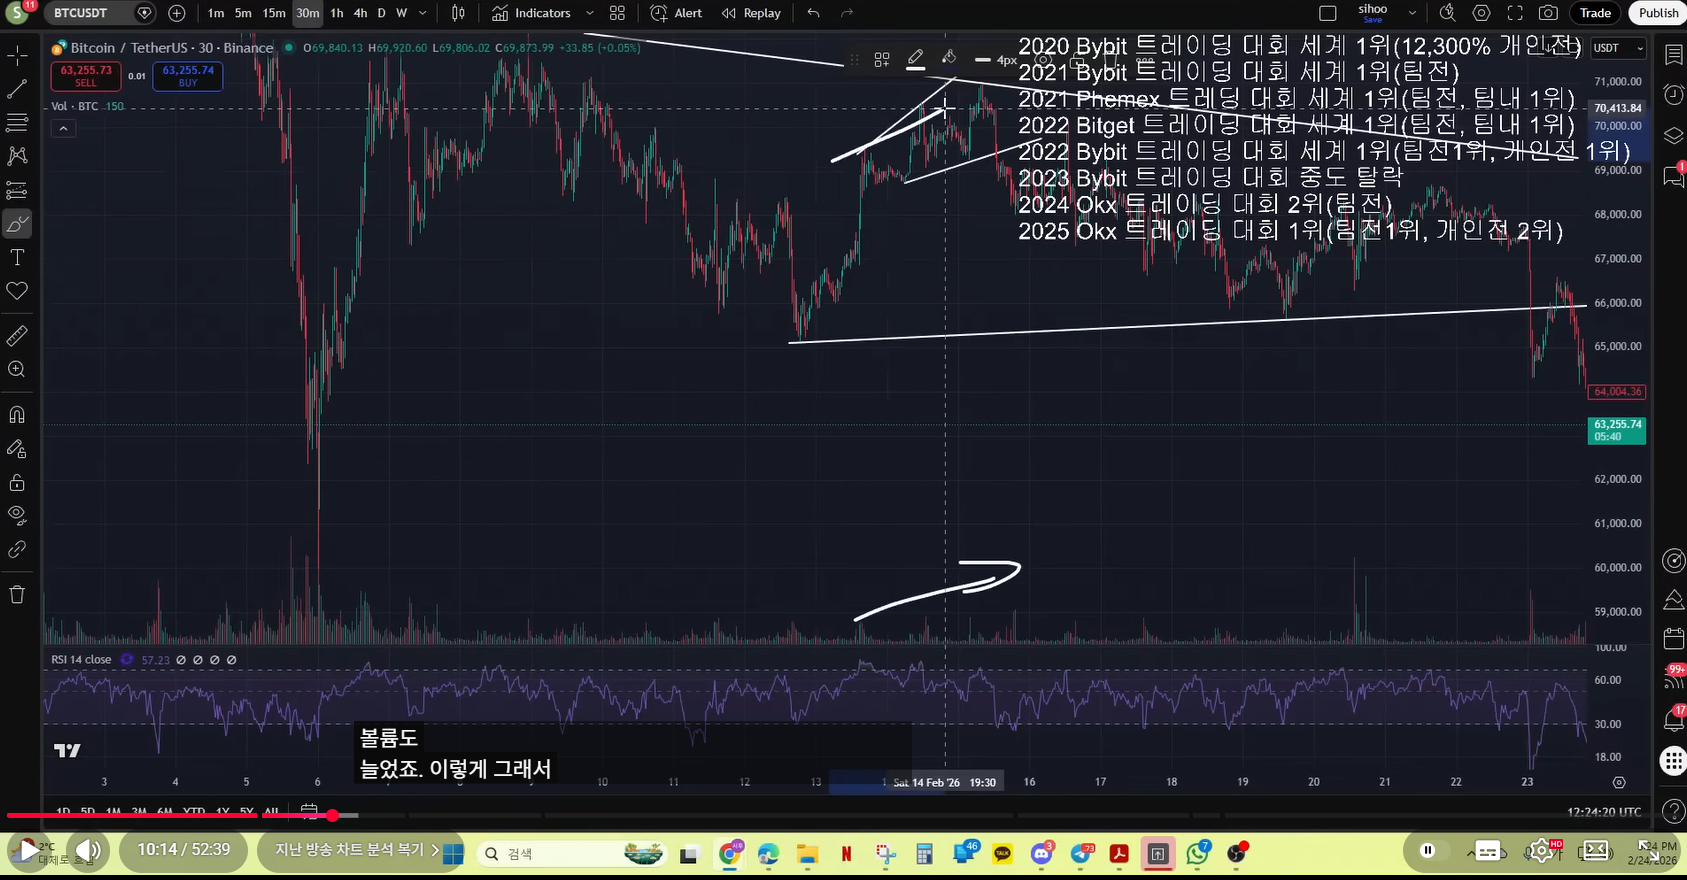Create an Alert from top toolbar
Viewport: 1687px width, 880px height.
point(677,13)
